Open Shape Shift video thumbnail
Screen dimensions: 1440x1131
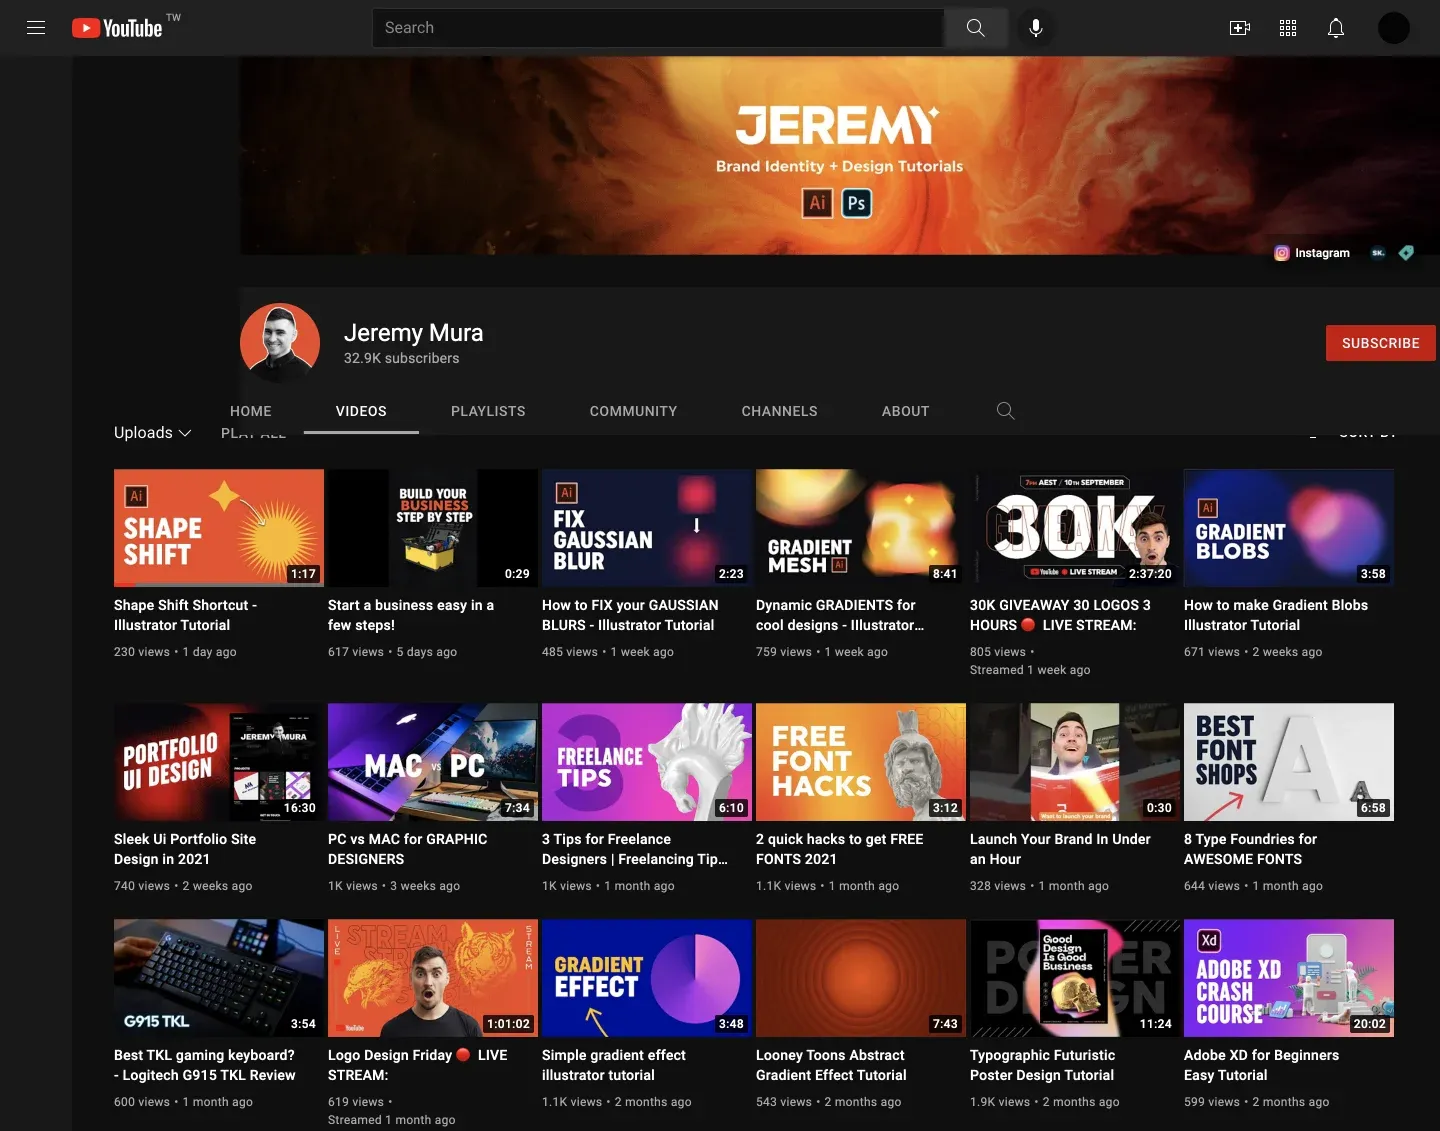click(219, 528)
